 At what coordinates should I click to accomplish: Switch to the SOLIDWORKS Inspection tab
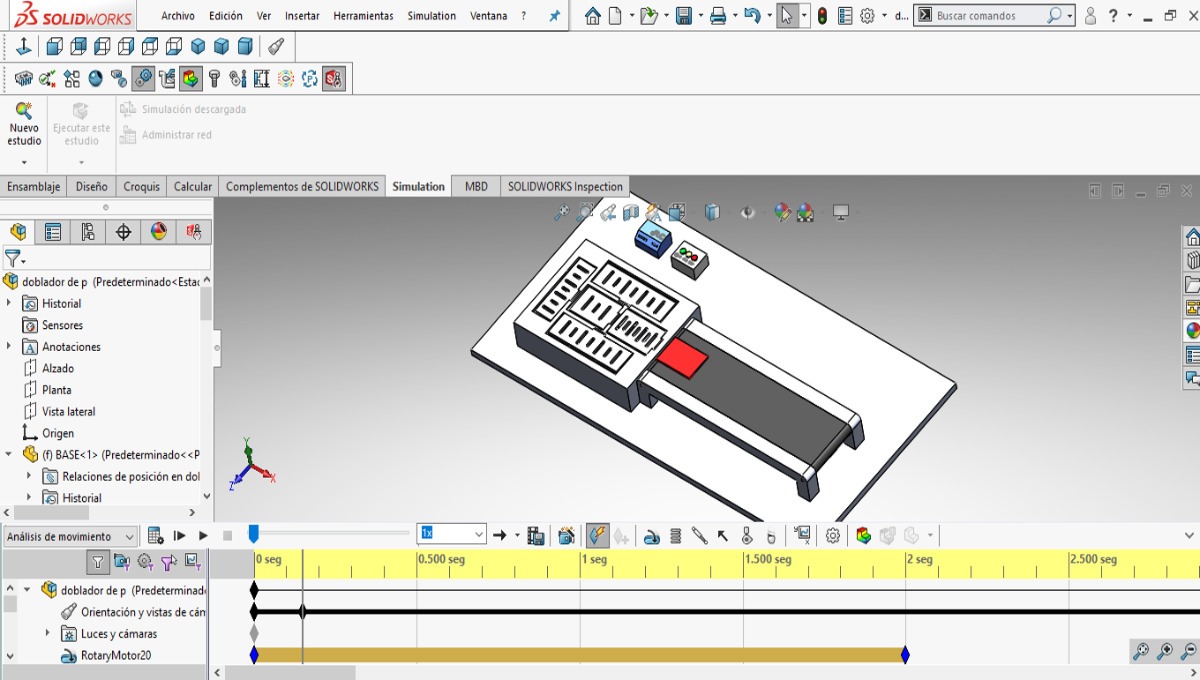[x=565, y=186]
